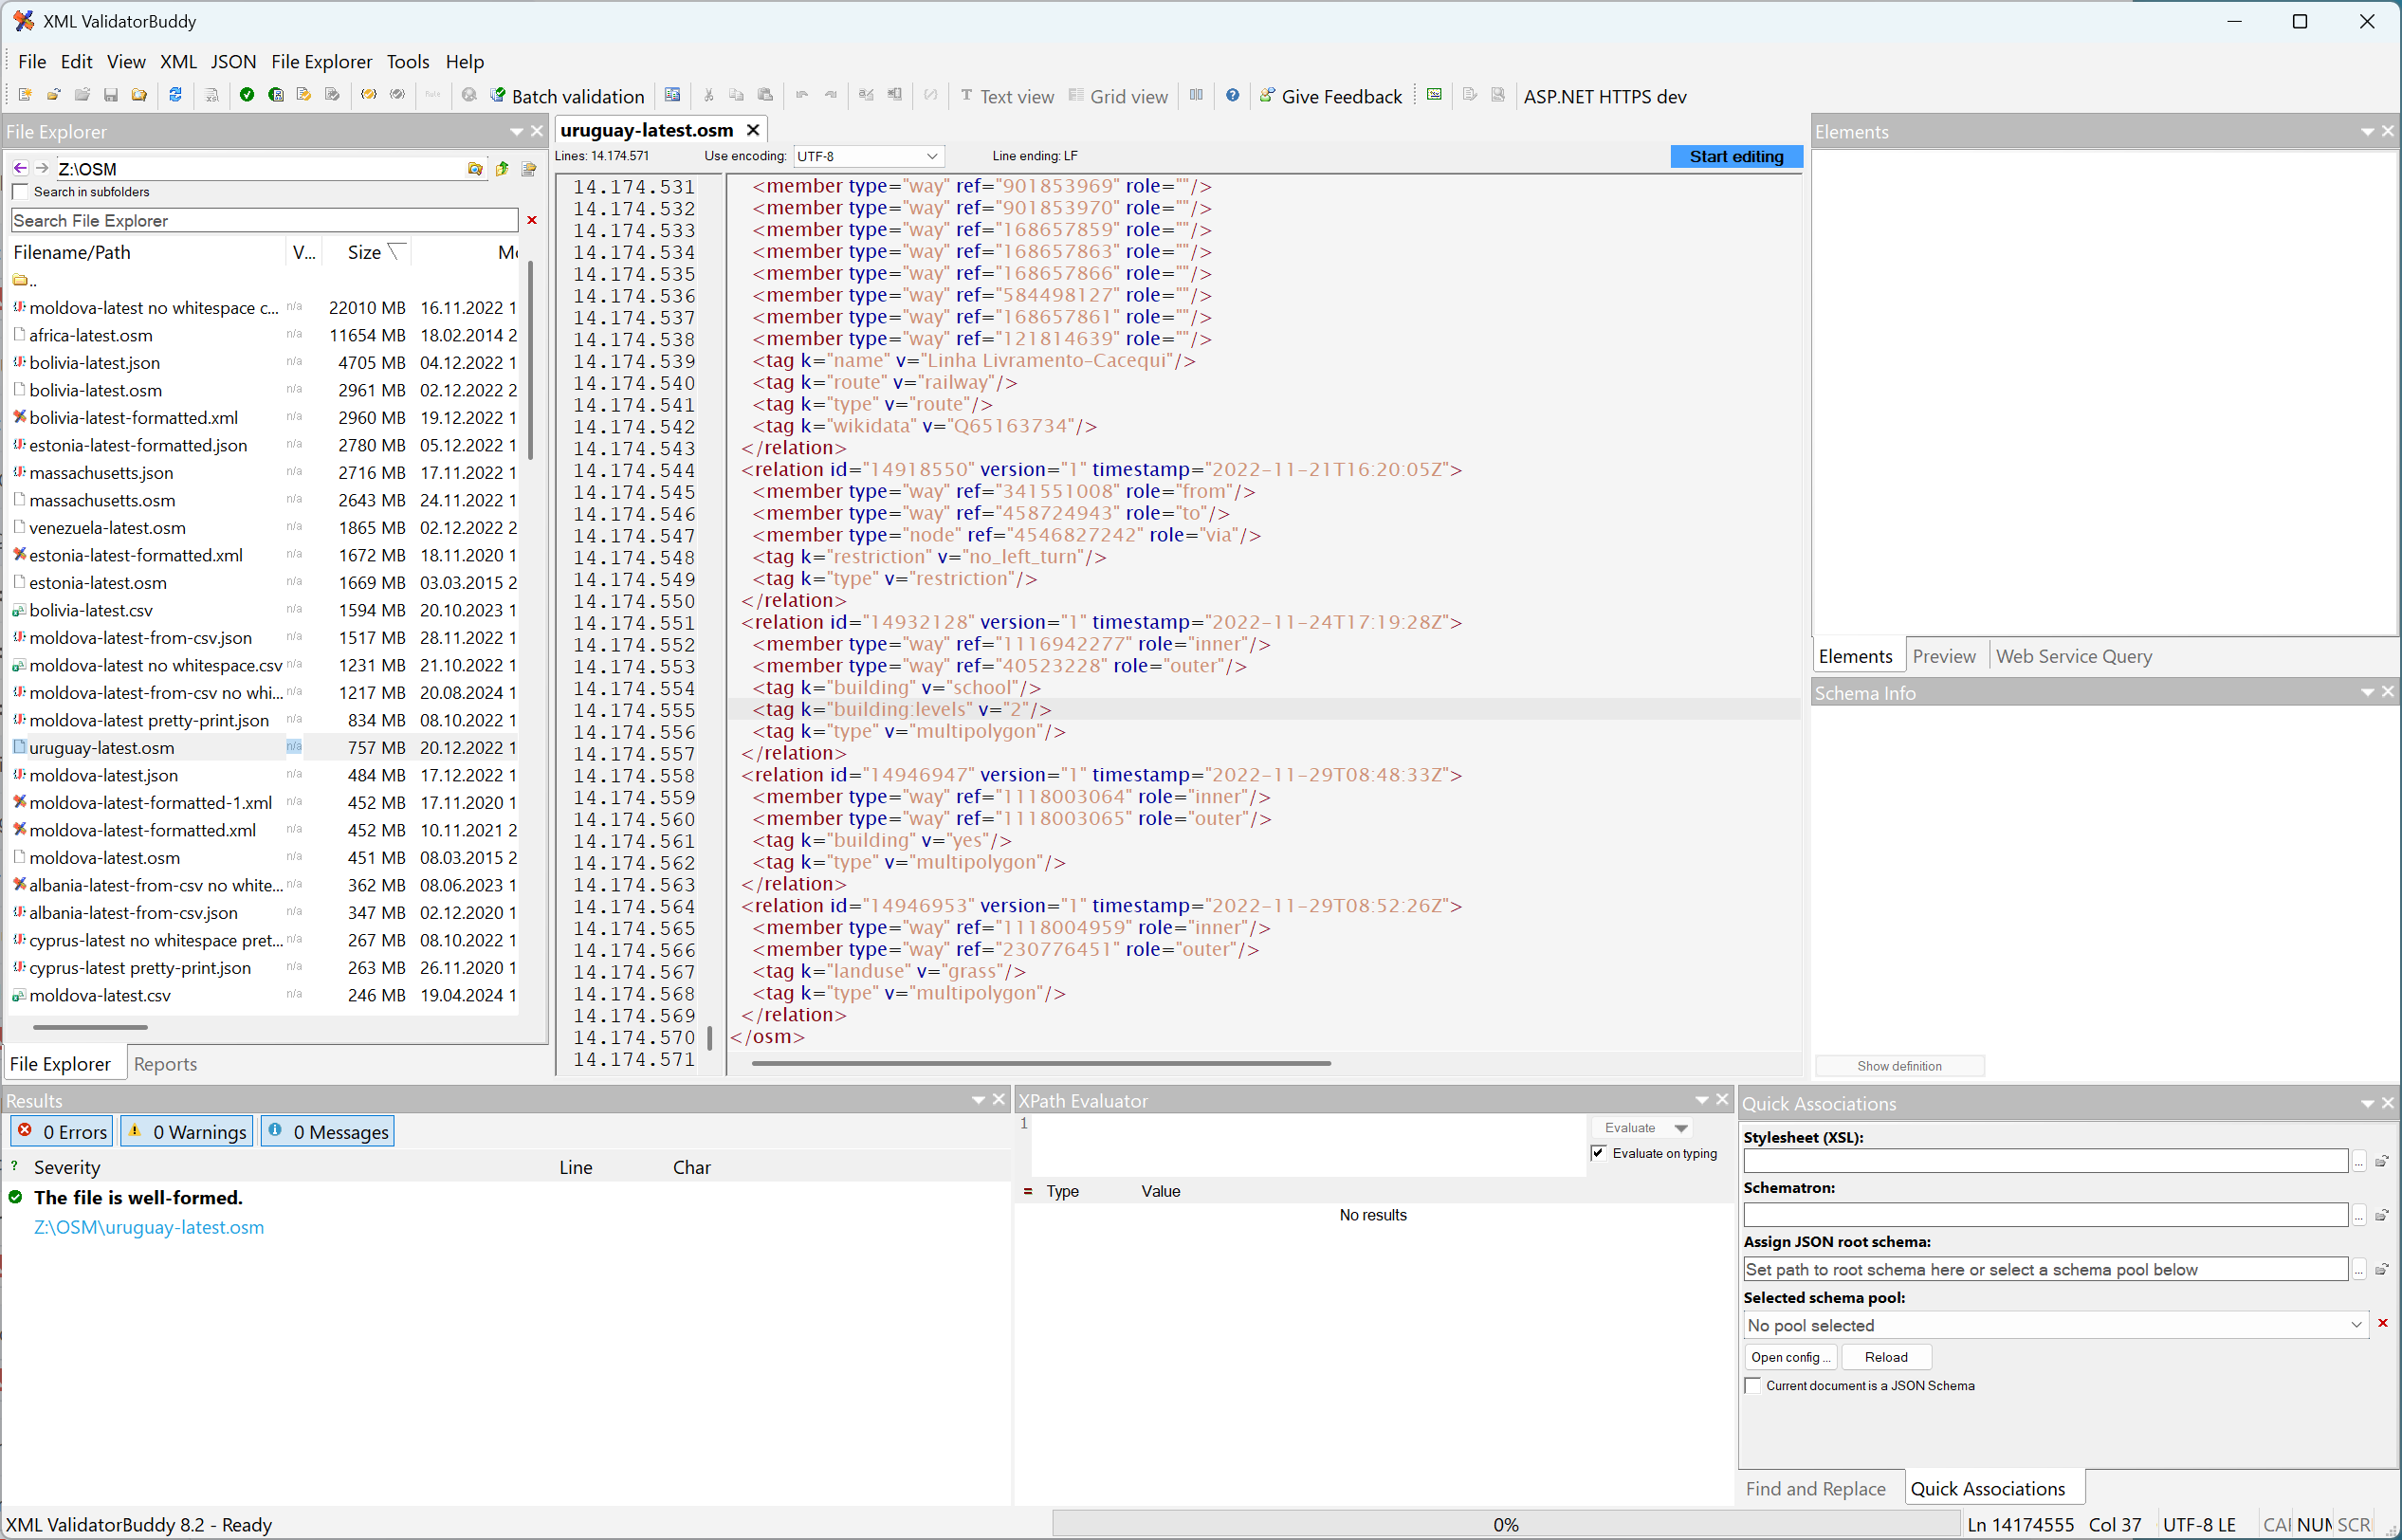Click the Redo arrow icon
This screenshot has height=1540, width=2402.
pos(830,95)
